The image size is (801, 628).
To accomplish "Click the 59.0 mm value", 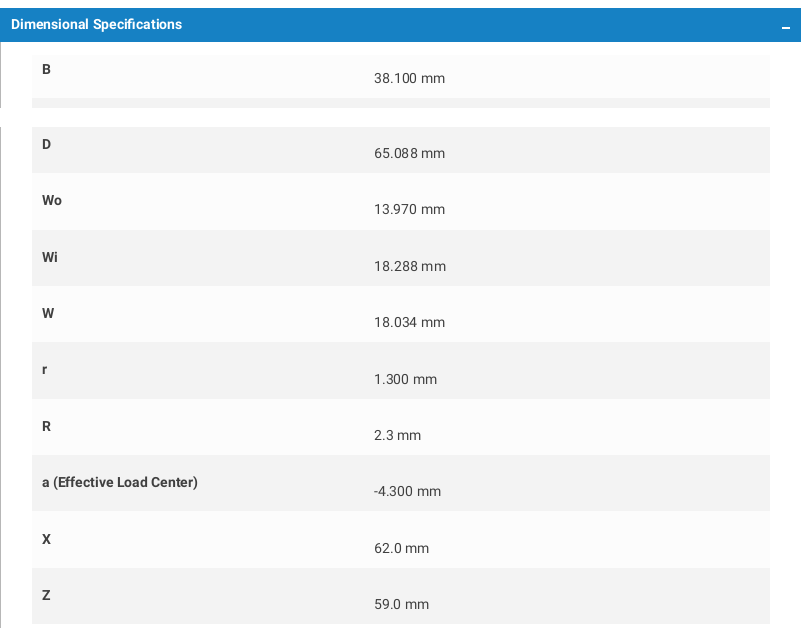I will (x=401, y=604).
